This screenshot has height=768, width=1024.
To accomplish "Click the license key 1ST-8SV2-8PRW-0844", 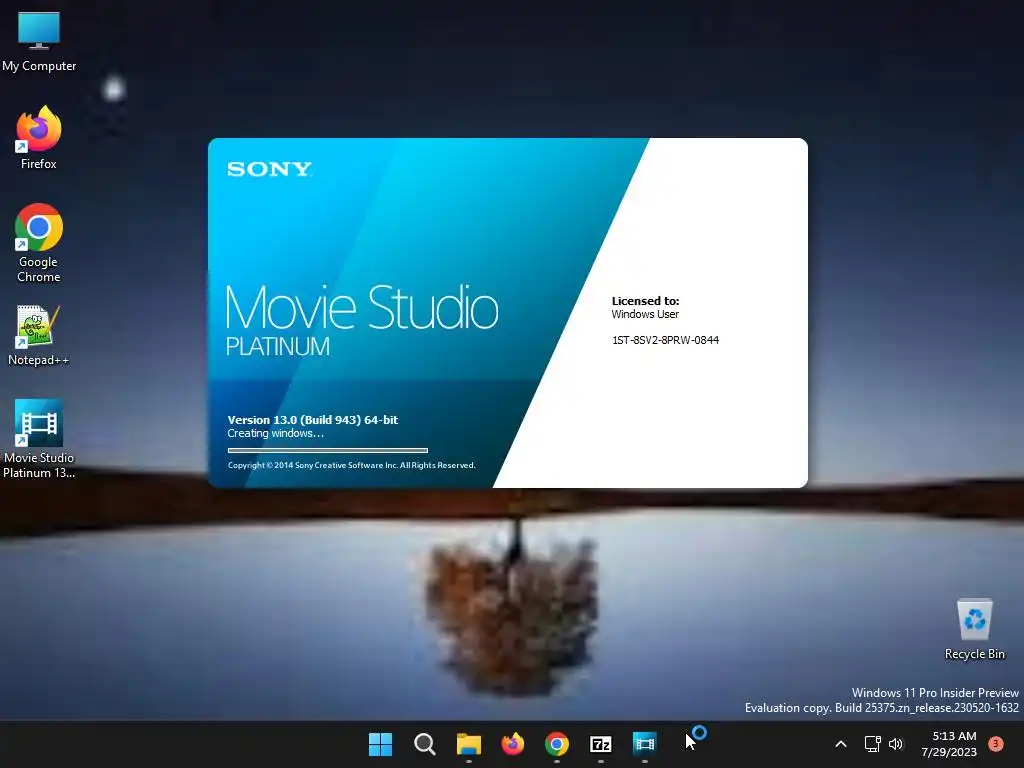I will point(665,340).
